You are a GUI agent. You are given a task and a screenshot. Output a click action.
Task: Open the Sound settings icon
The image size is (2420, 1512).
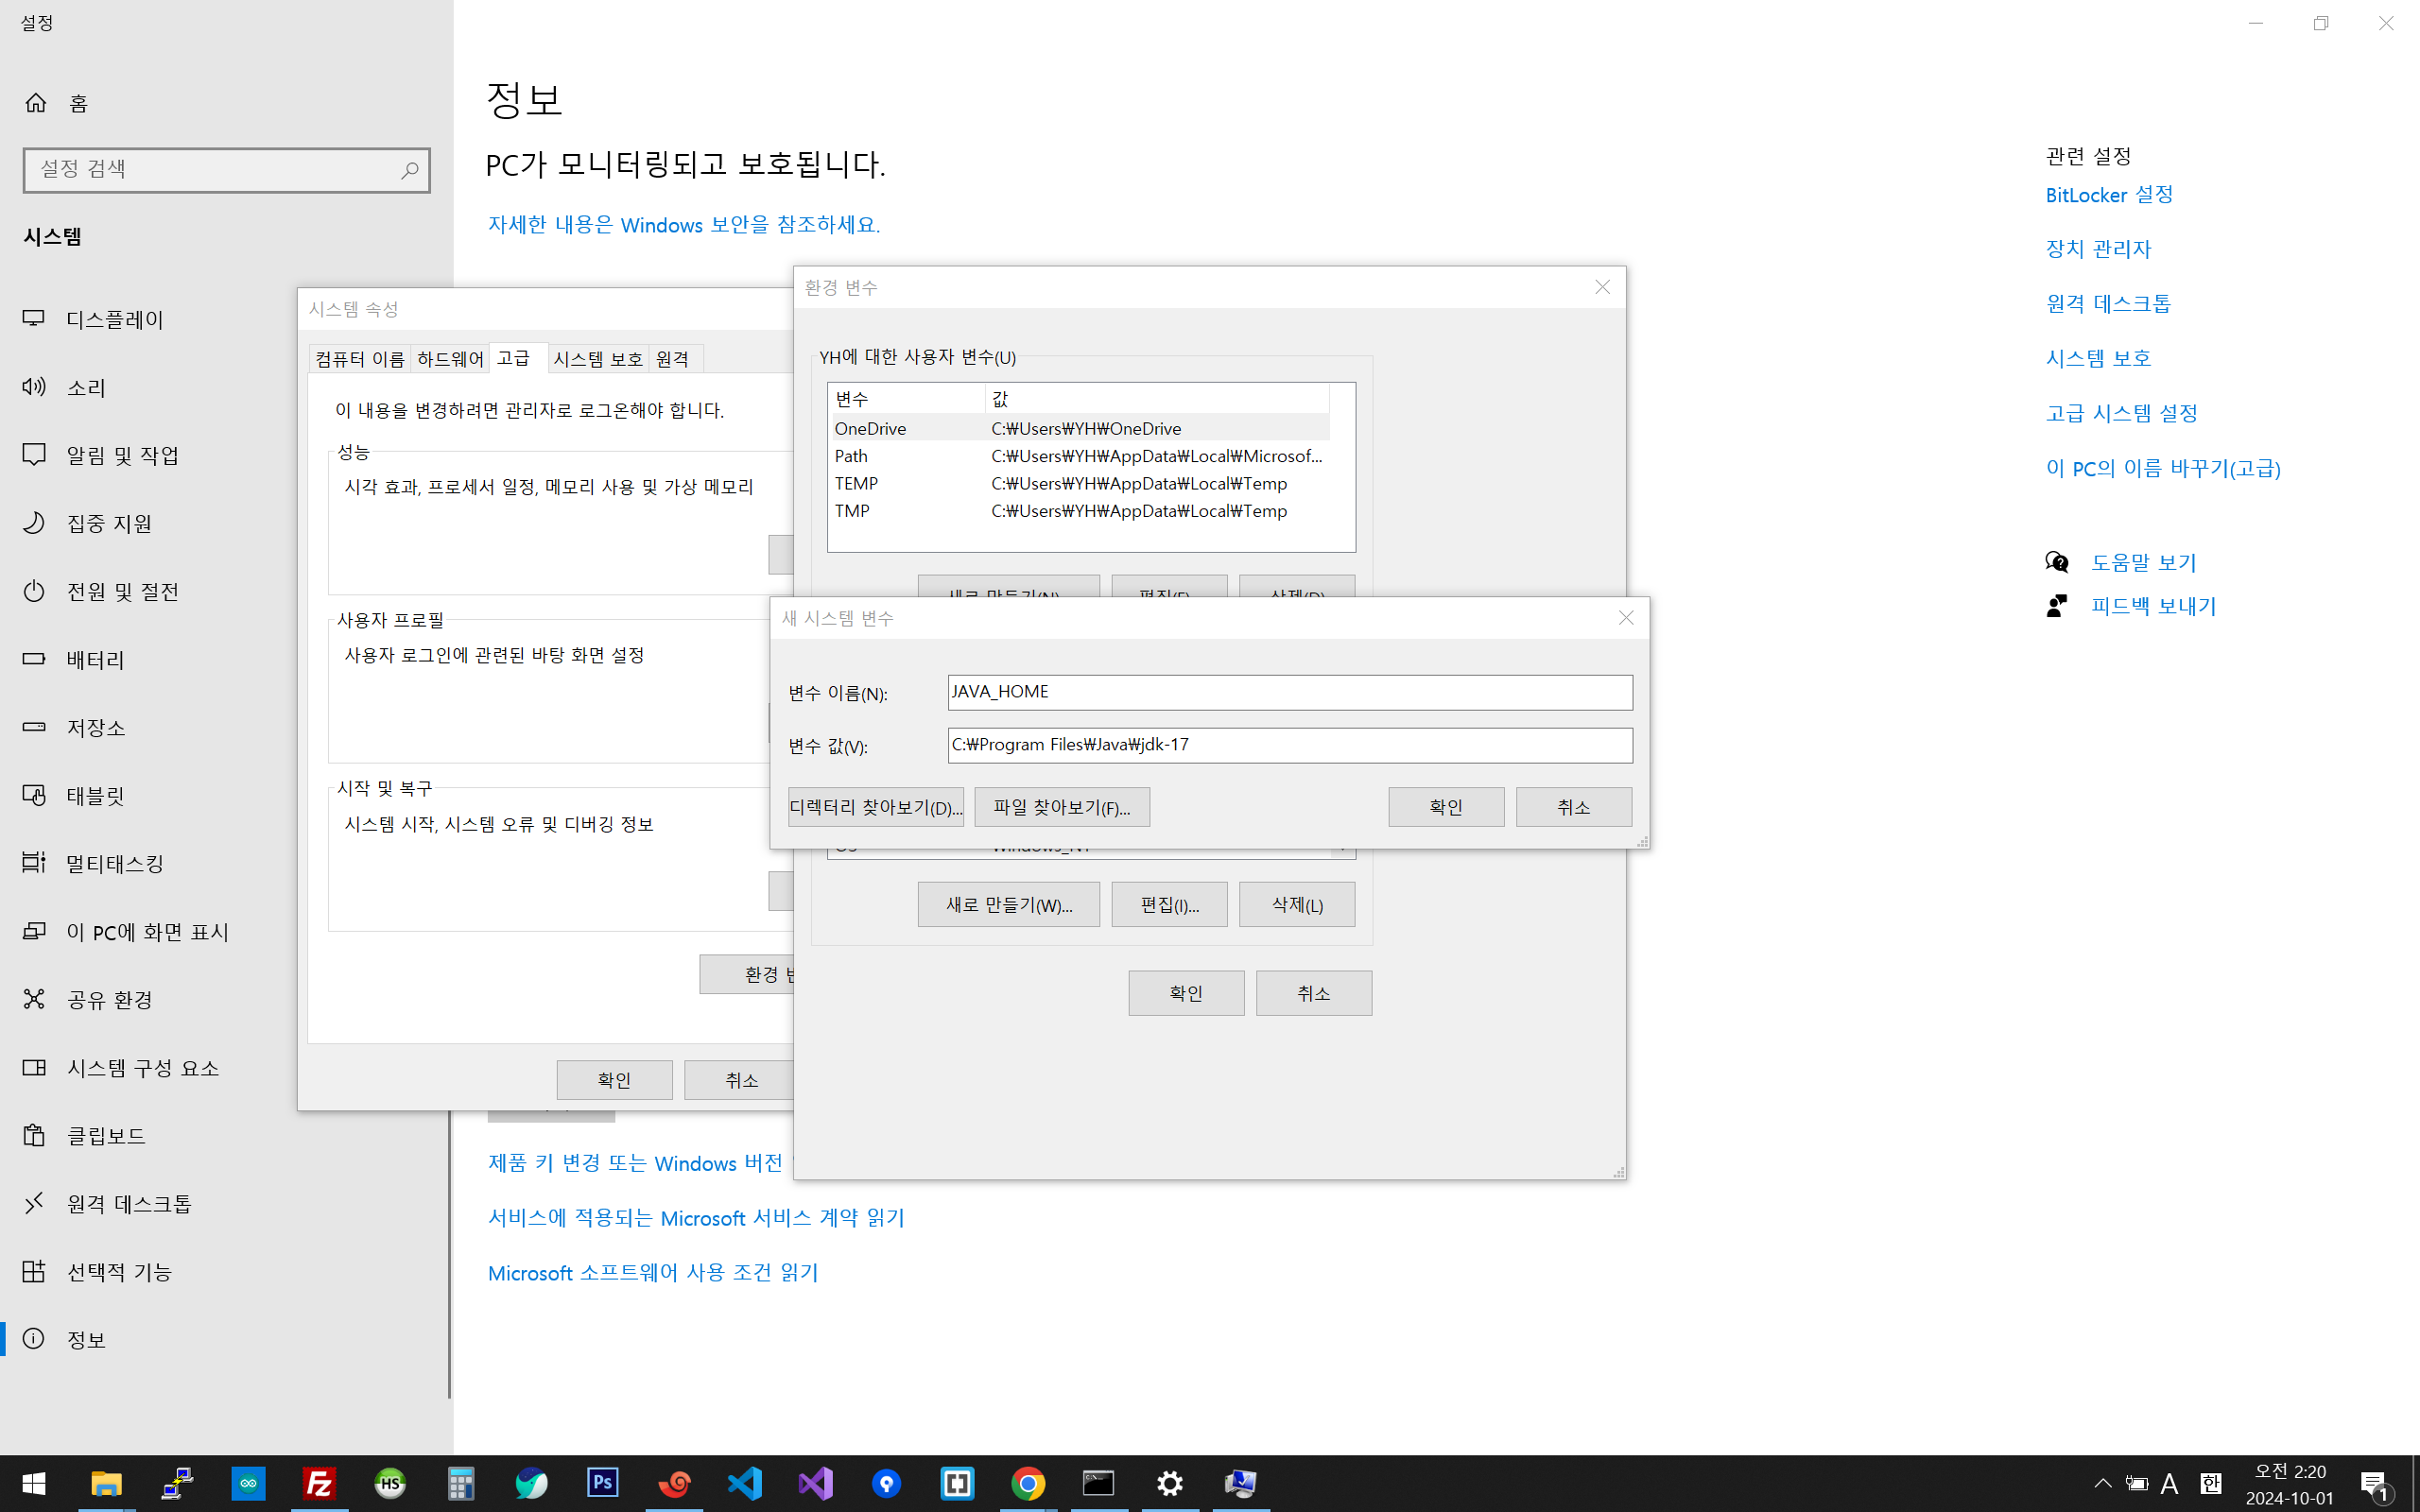coord(34,387)
